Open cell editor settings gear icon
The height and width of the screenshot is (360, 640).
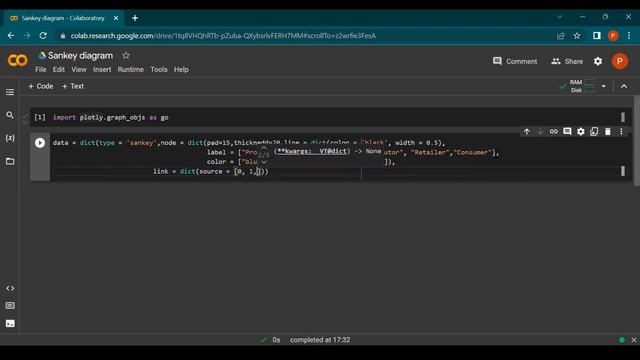point(581,131)
